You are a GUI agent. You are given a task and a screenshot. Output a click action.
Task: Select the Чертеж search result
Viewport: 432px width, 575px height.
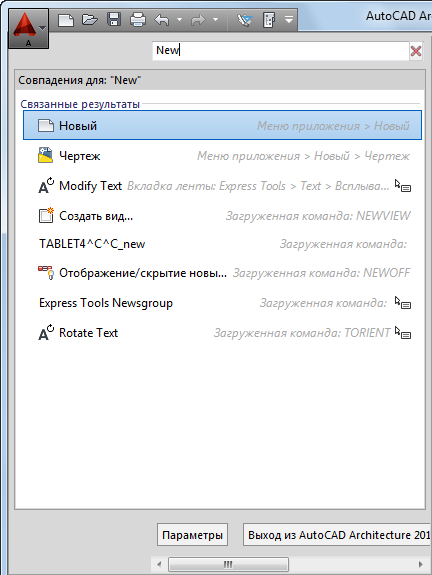coord(222,156)
